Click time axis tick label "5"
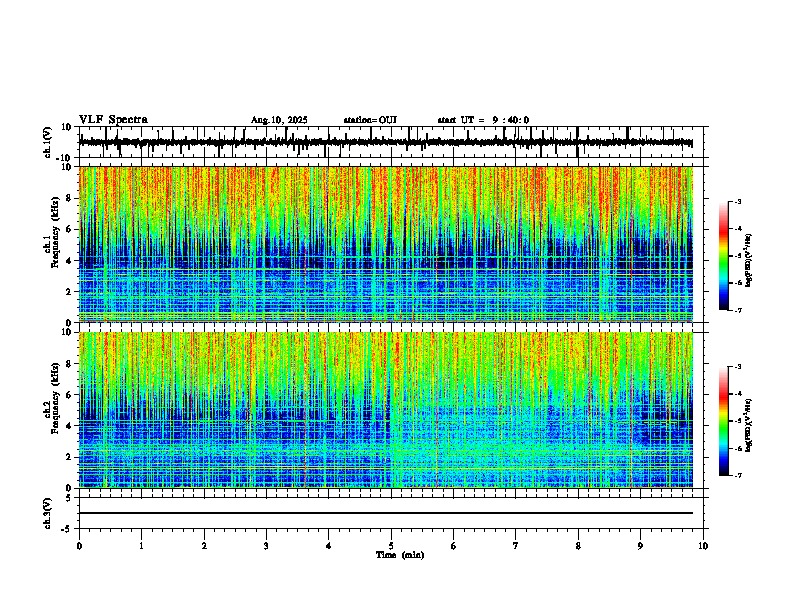This screenshot has height=612, width=792. click(391, 546)
